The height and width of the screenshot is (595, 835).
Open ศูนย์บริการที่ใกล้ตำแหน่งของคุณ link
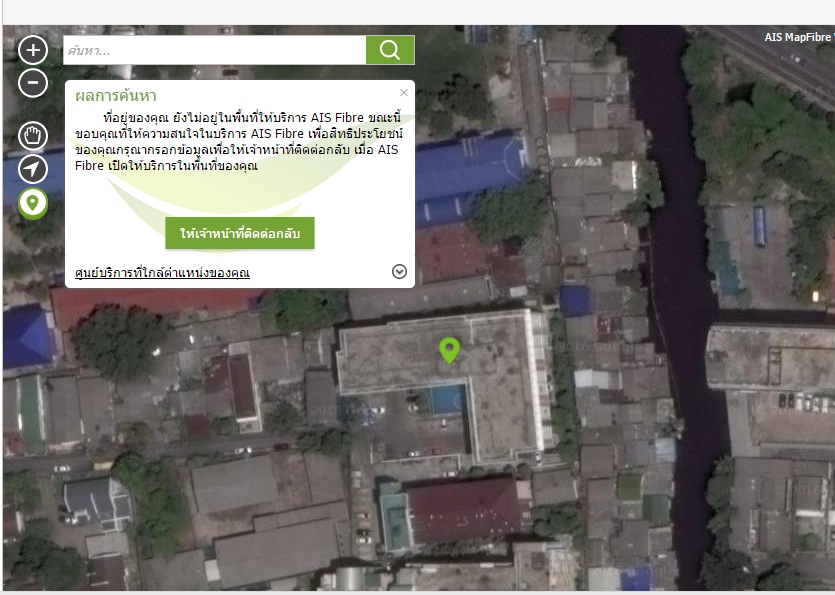(x=162, y=272)
